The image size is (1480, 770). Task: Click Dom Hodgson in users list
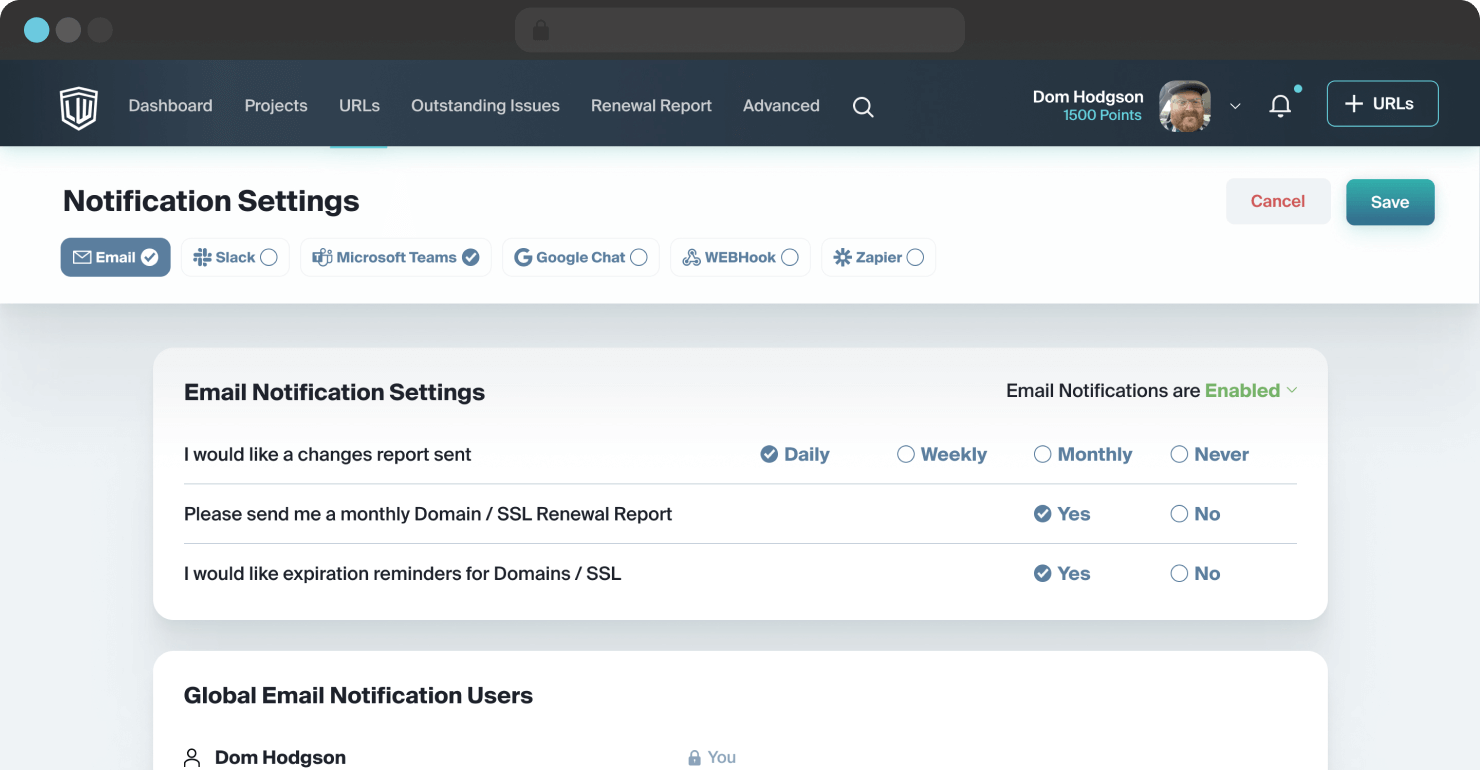(280, 757)
